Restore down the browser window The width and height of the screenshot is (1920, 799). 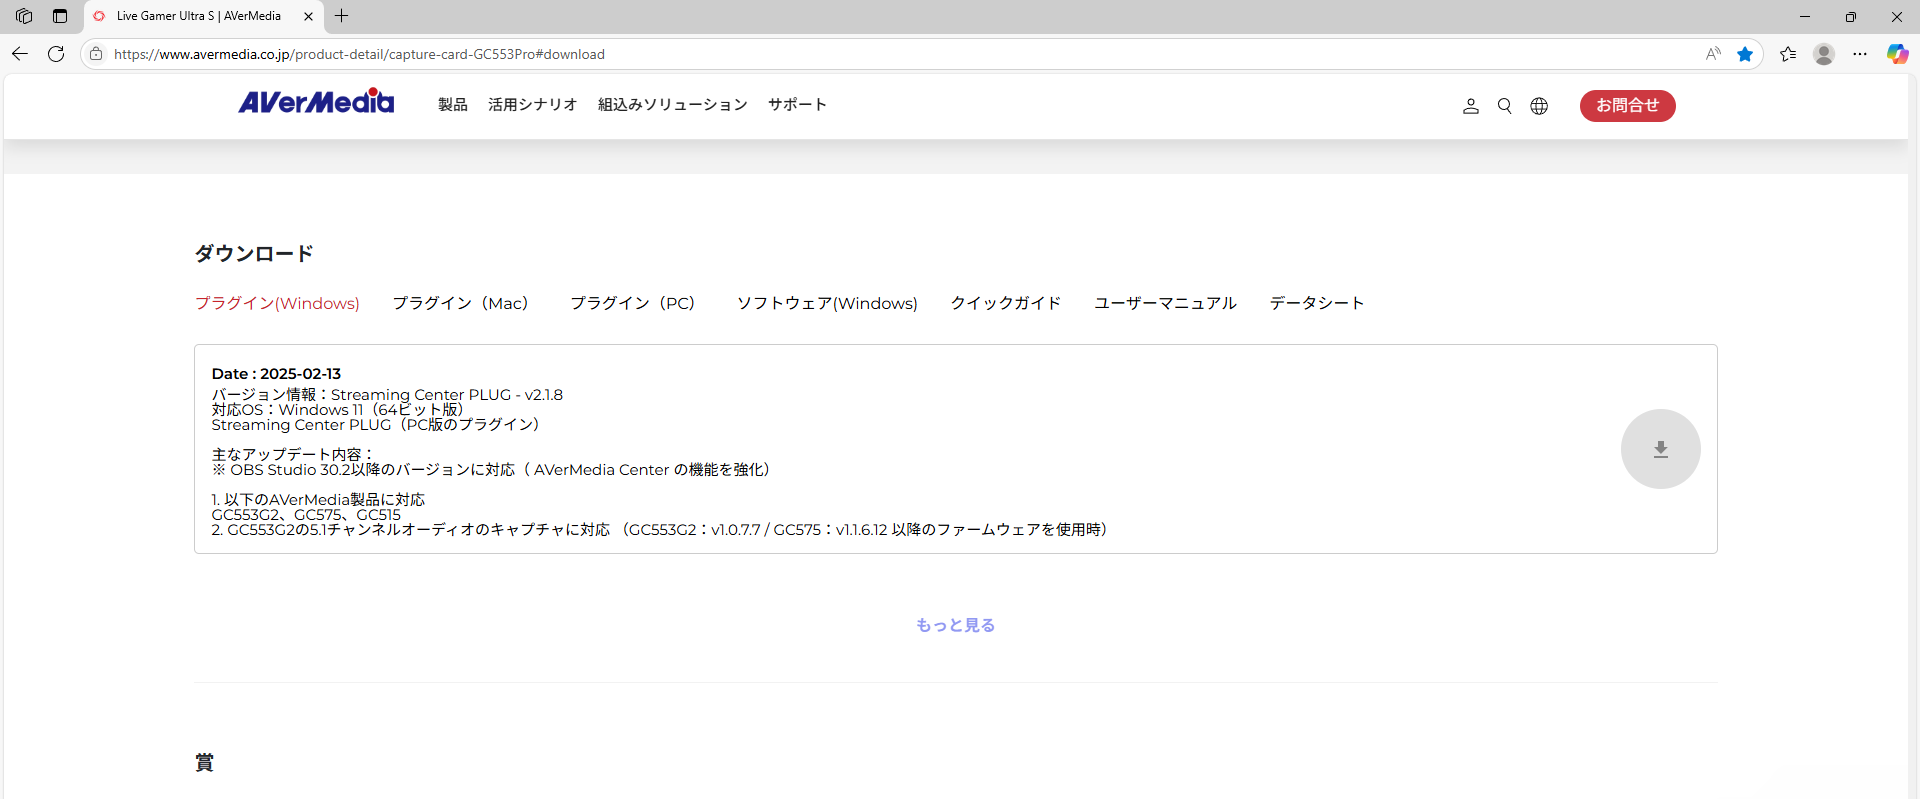[1851, 16]
